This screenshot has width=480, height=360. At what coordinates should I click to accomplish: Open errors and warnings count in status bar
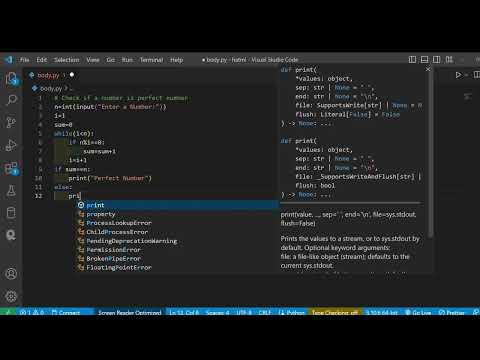coord(32,312)
